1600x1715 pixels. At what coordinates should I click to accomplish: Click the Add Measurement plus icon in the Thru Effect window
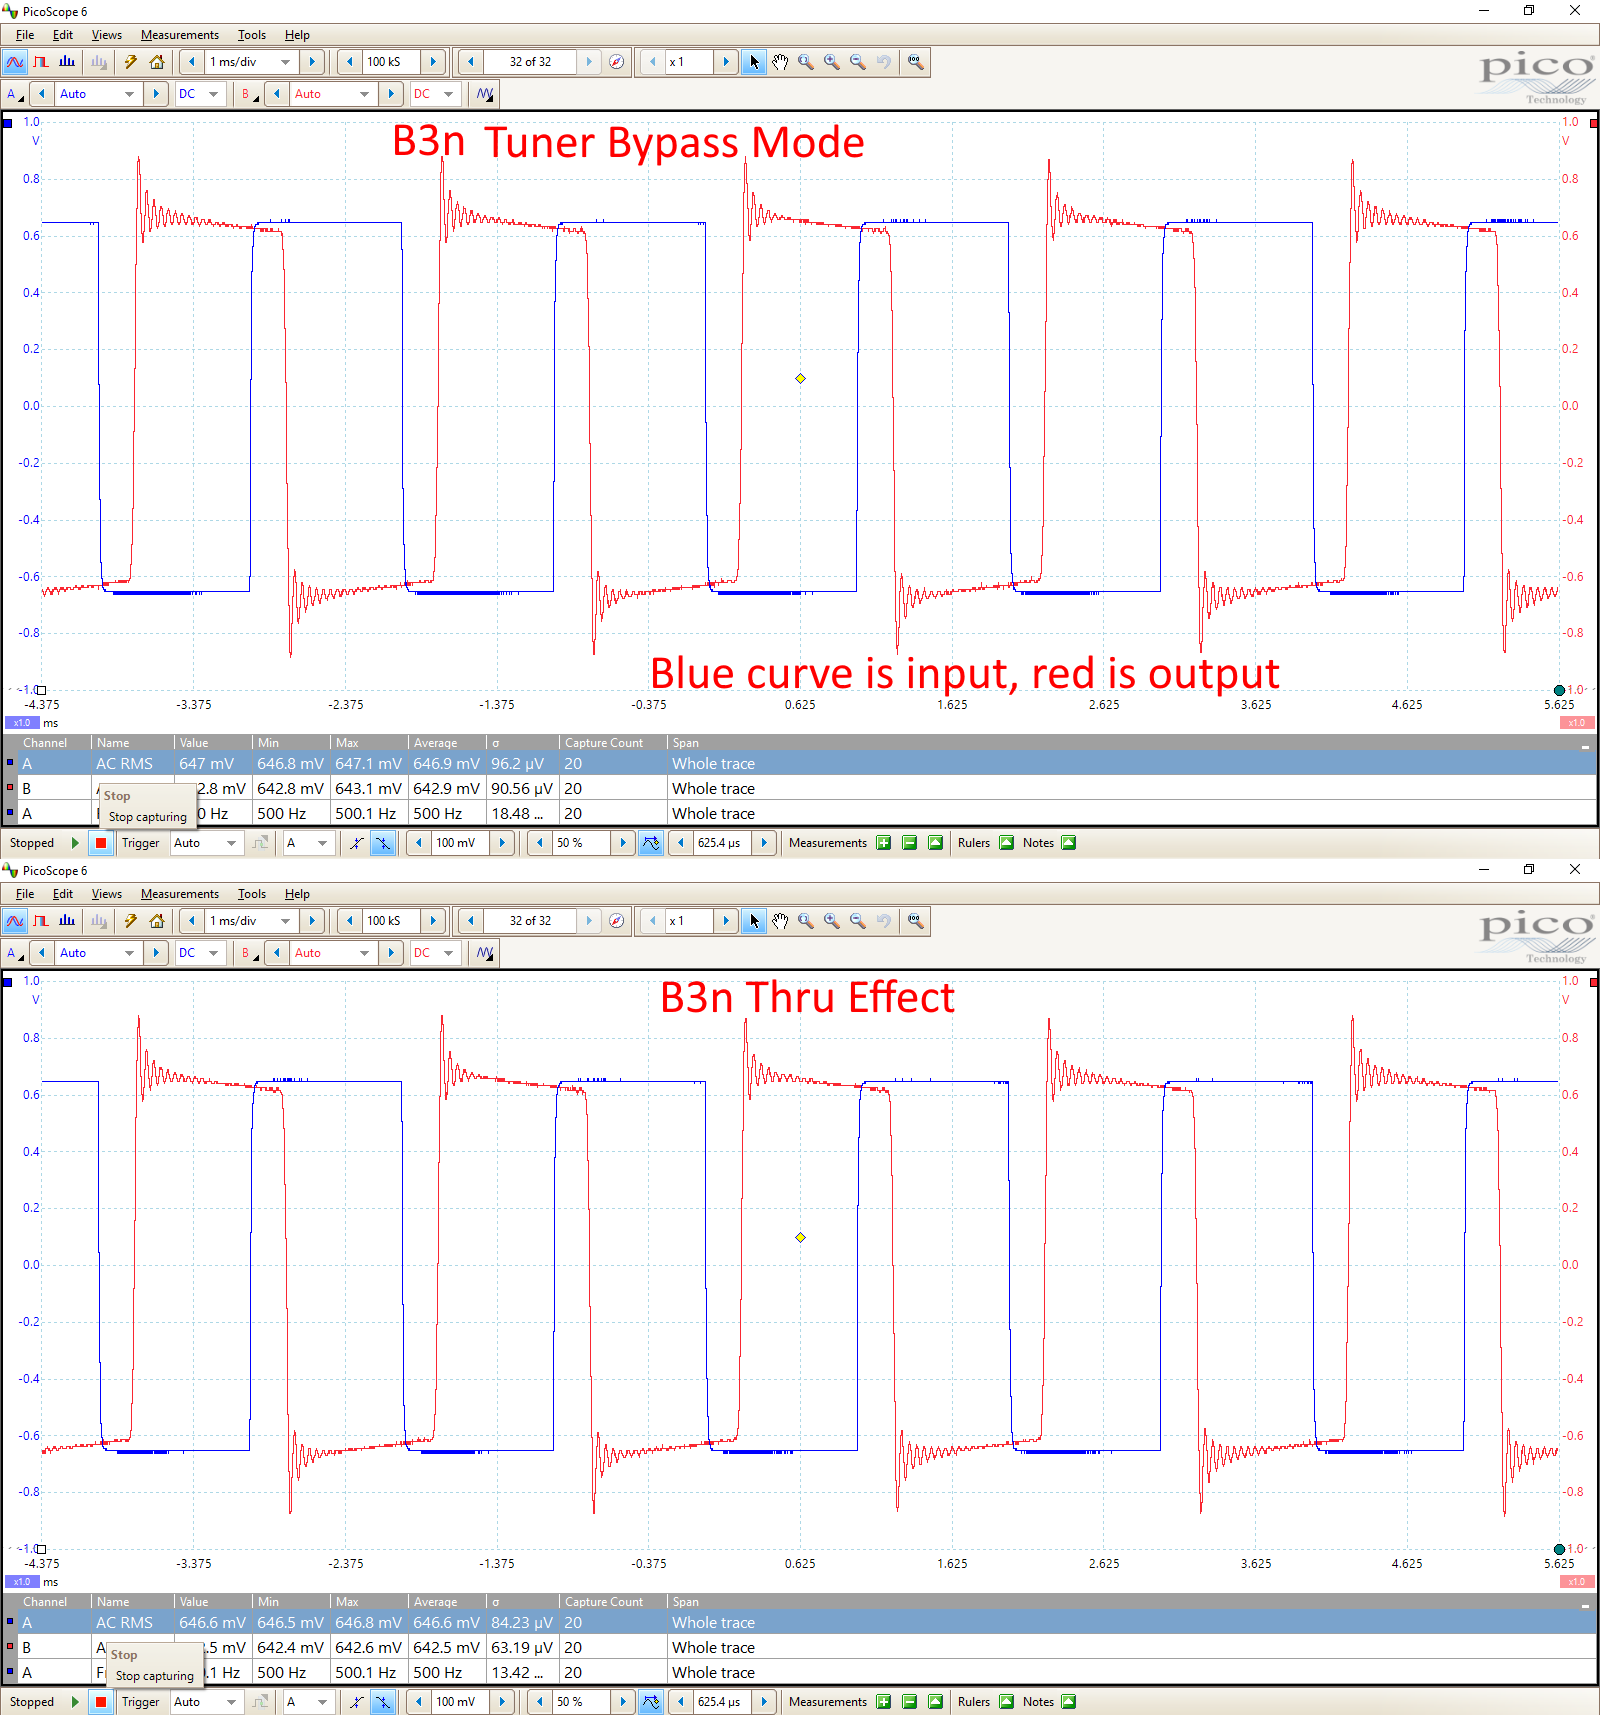(884, 1702)
